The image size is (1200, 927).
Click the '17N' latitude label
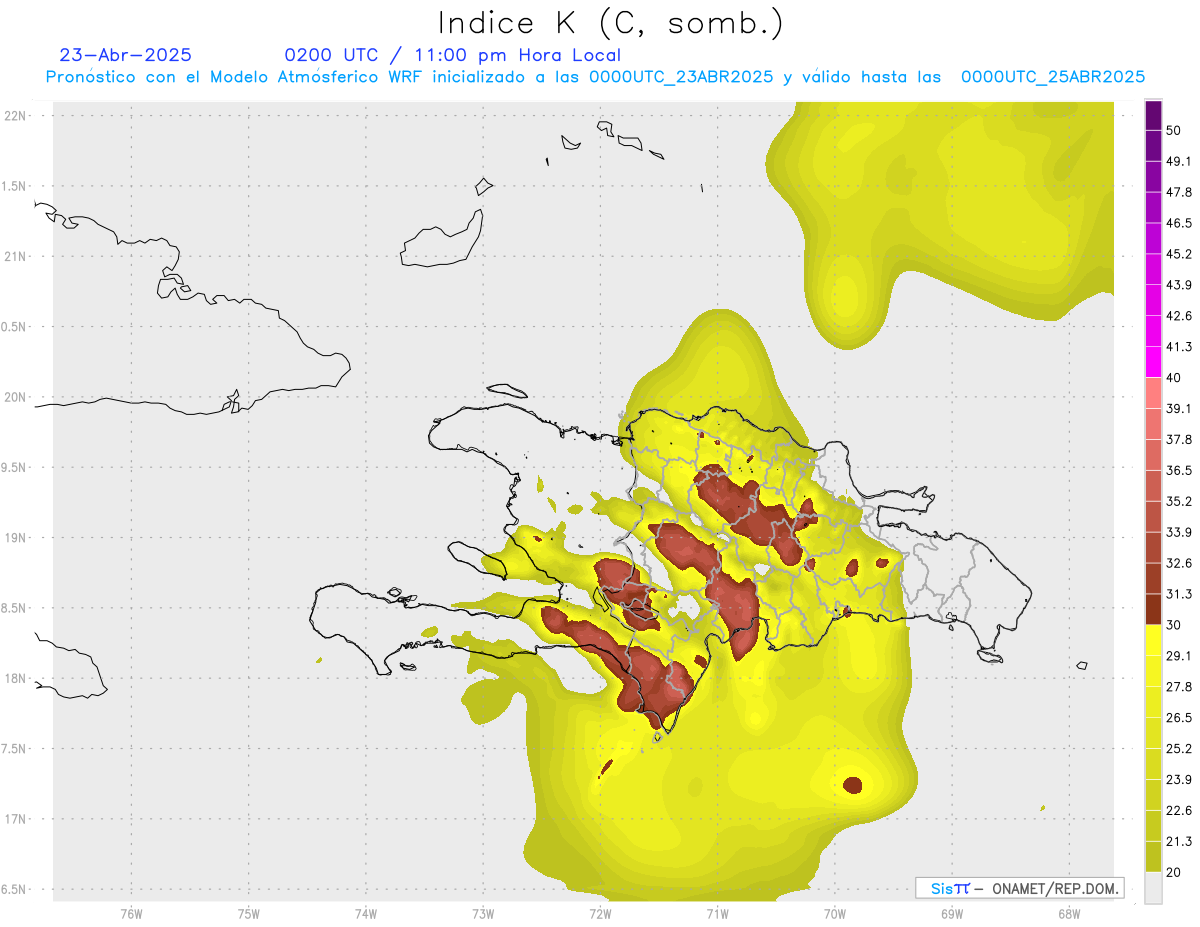pyautogui.click(x=16, y=819)
